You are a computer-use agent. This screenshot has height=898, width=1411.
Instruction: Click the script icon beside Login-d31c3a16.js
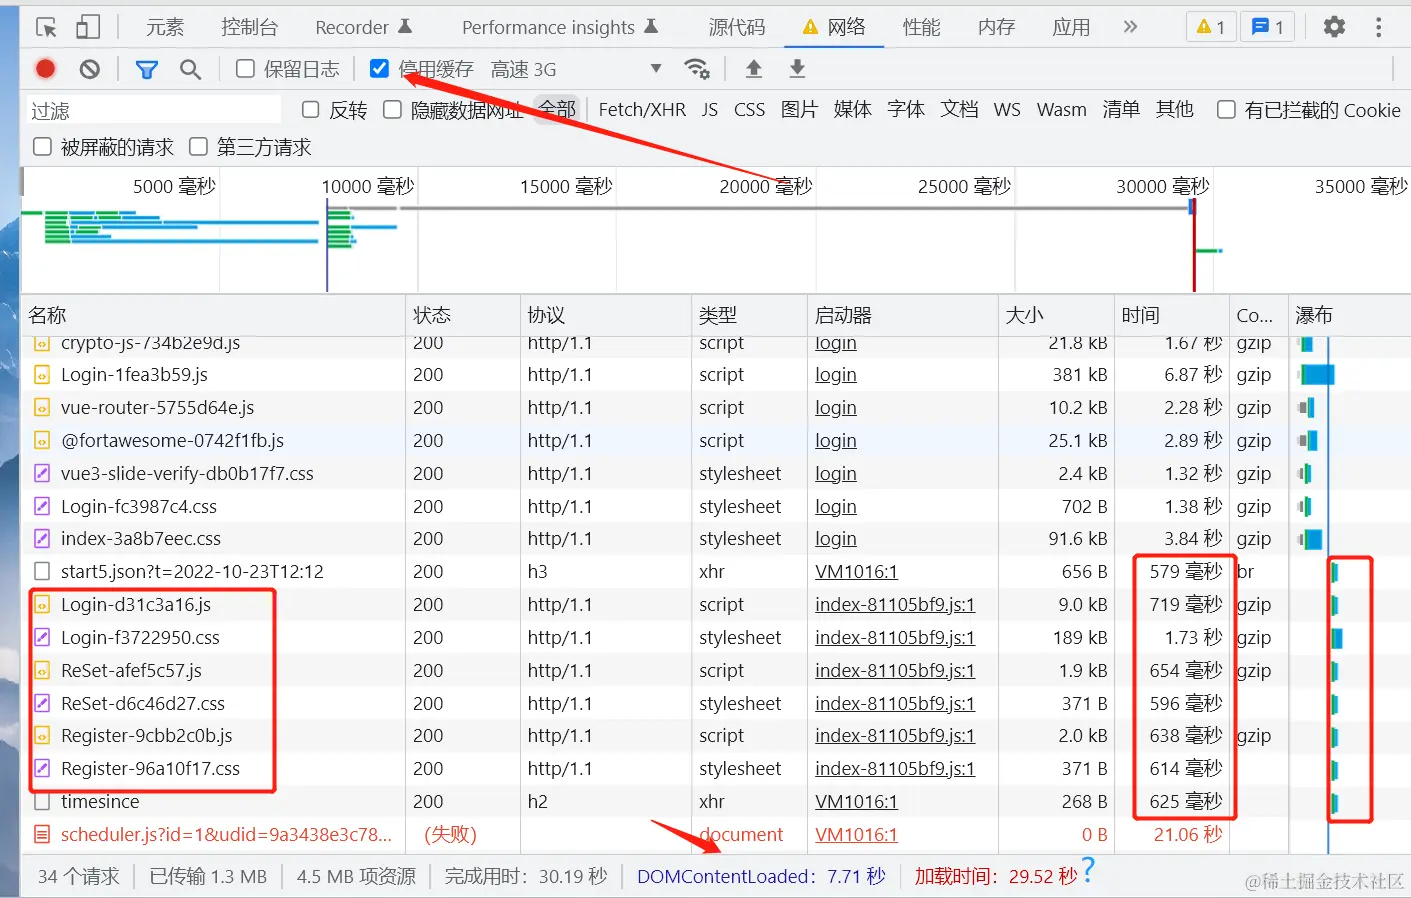point(42,605)
